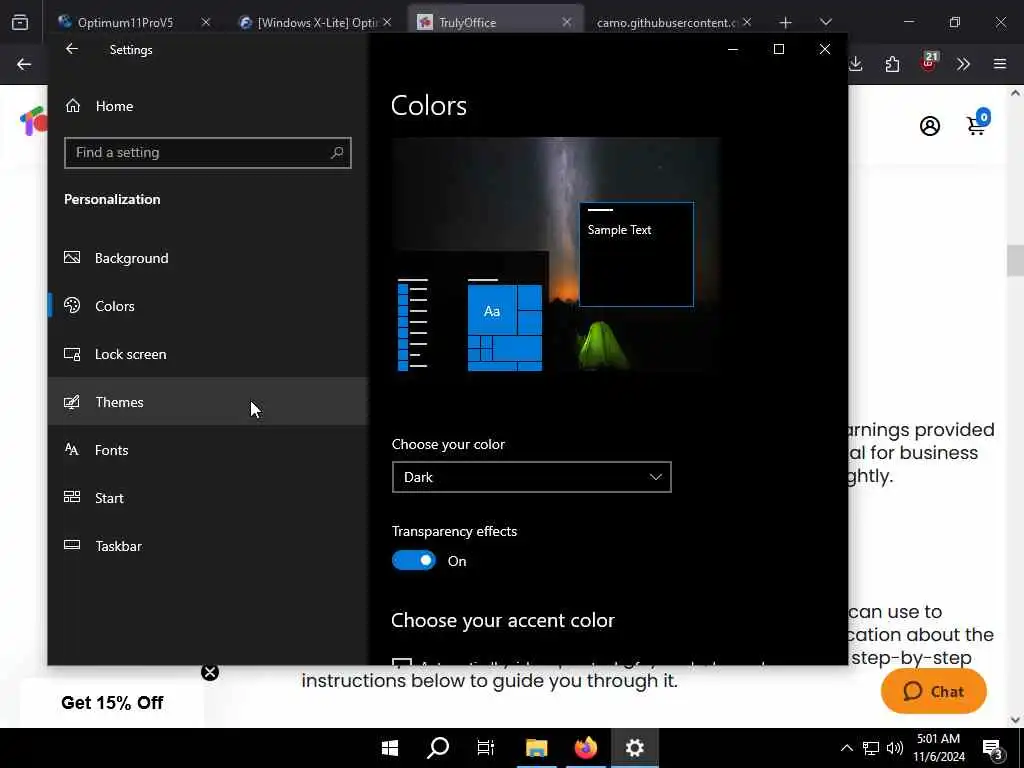Screen dimensions: 1024x768
Task: Click the red extension badge icon
Action: tap(929, 63)
